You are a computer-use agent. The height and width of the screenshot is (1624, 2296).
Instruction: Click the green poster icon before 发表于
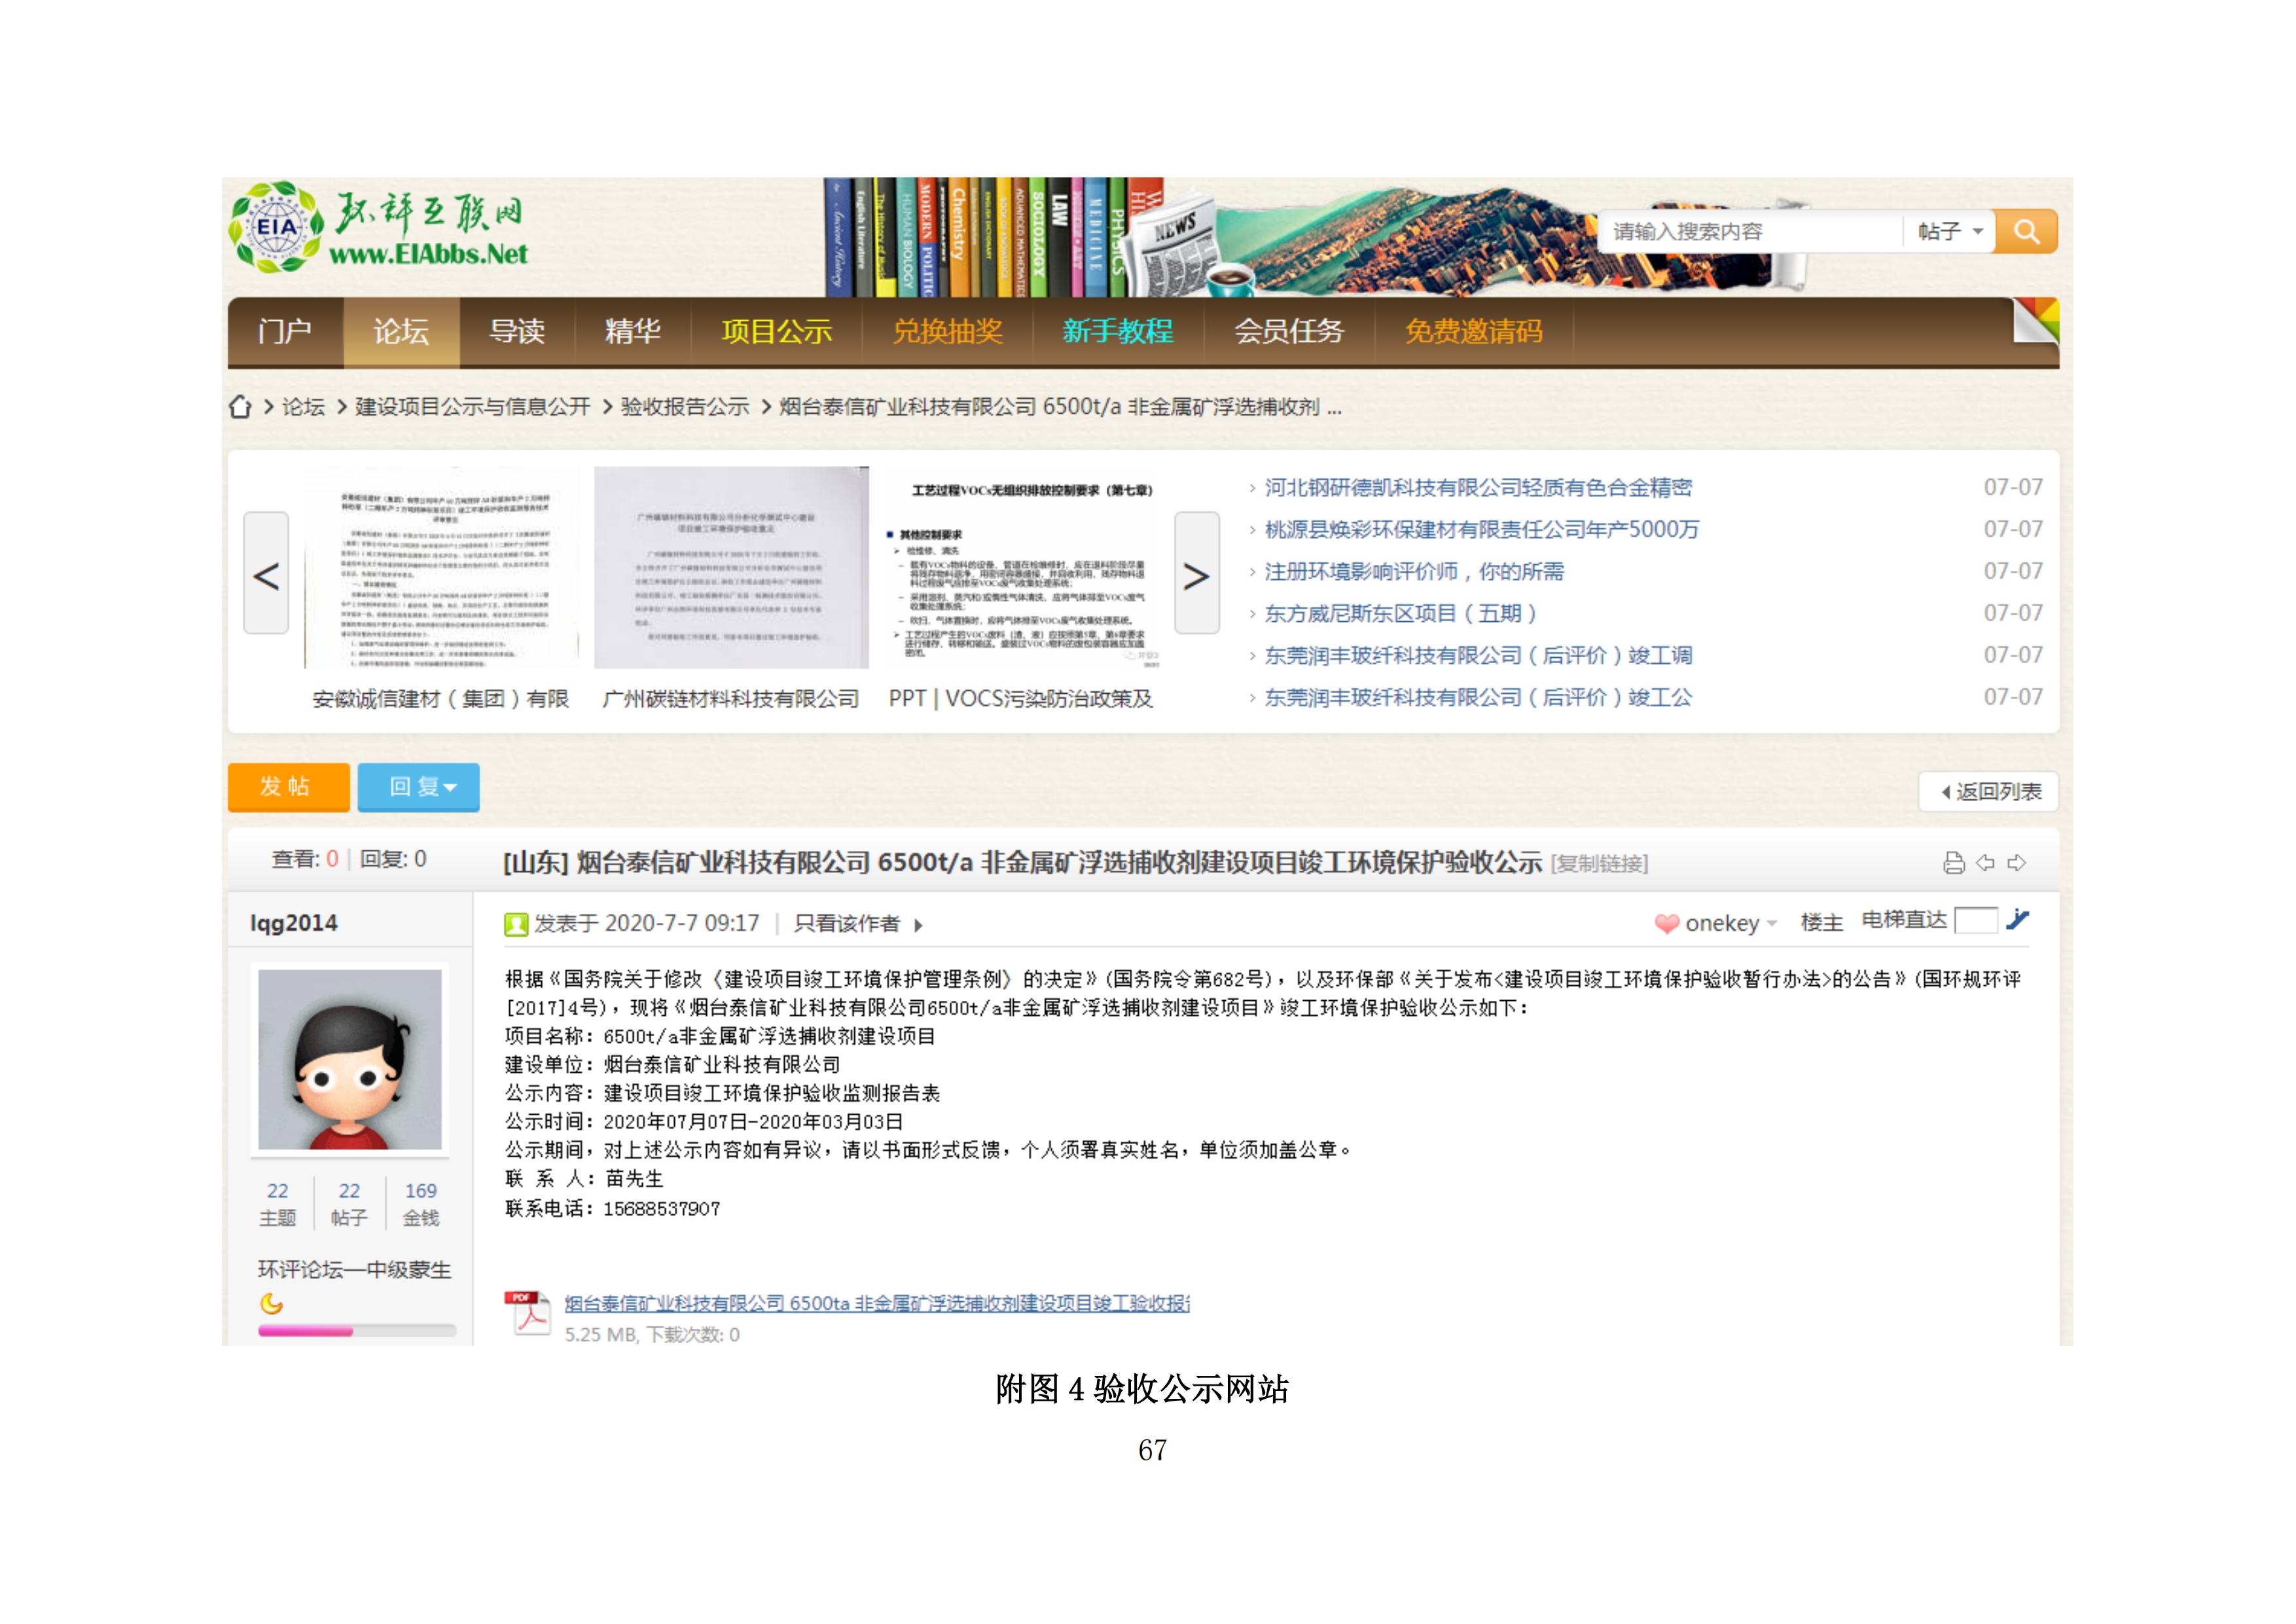click(516, 924)
